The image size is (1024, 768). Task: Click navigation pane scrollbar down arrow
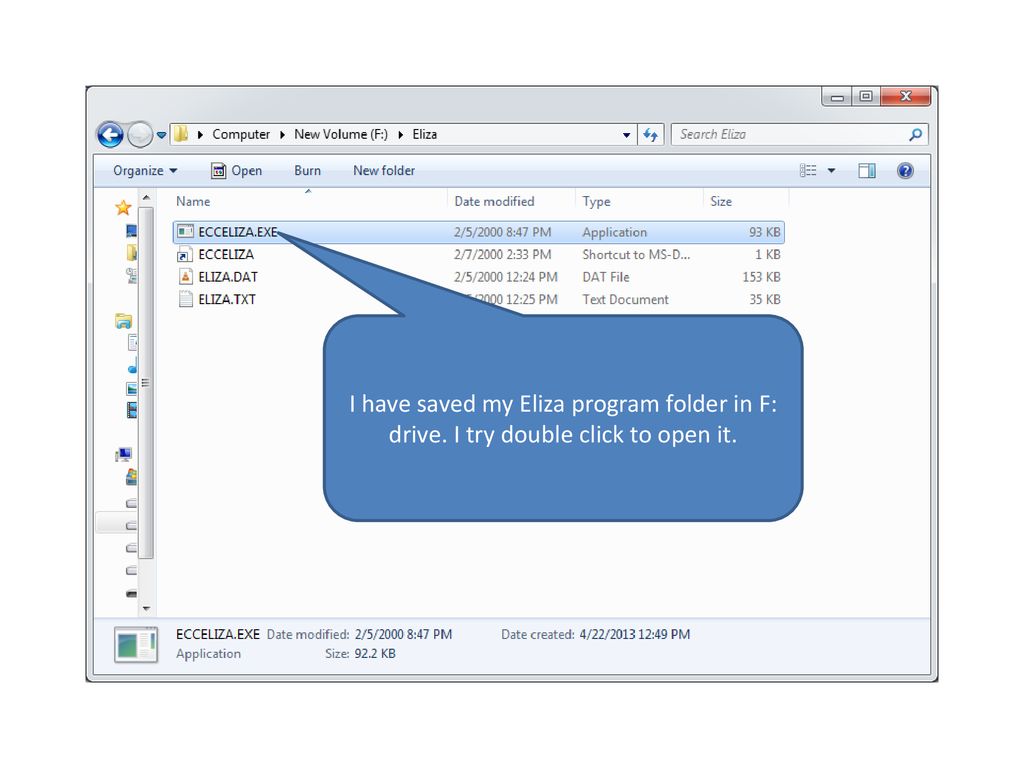click(146, 609)
